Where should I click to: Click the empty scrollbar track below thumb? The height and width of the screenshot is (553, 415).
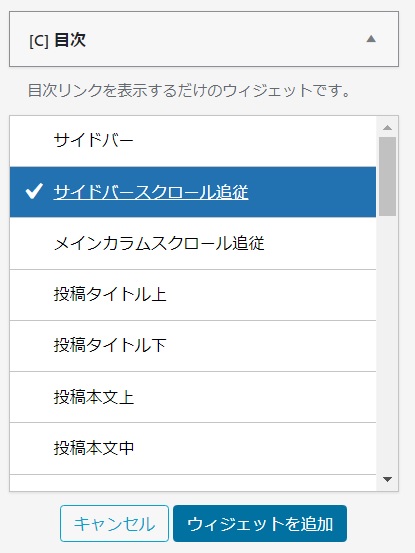pos(387,344)
